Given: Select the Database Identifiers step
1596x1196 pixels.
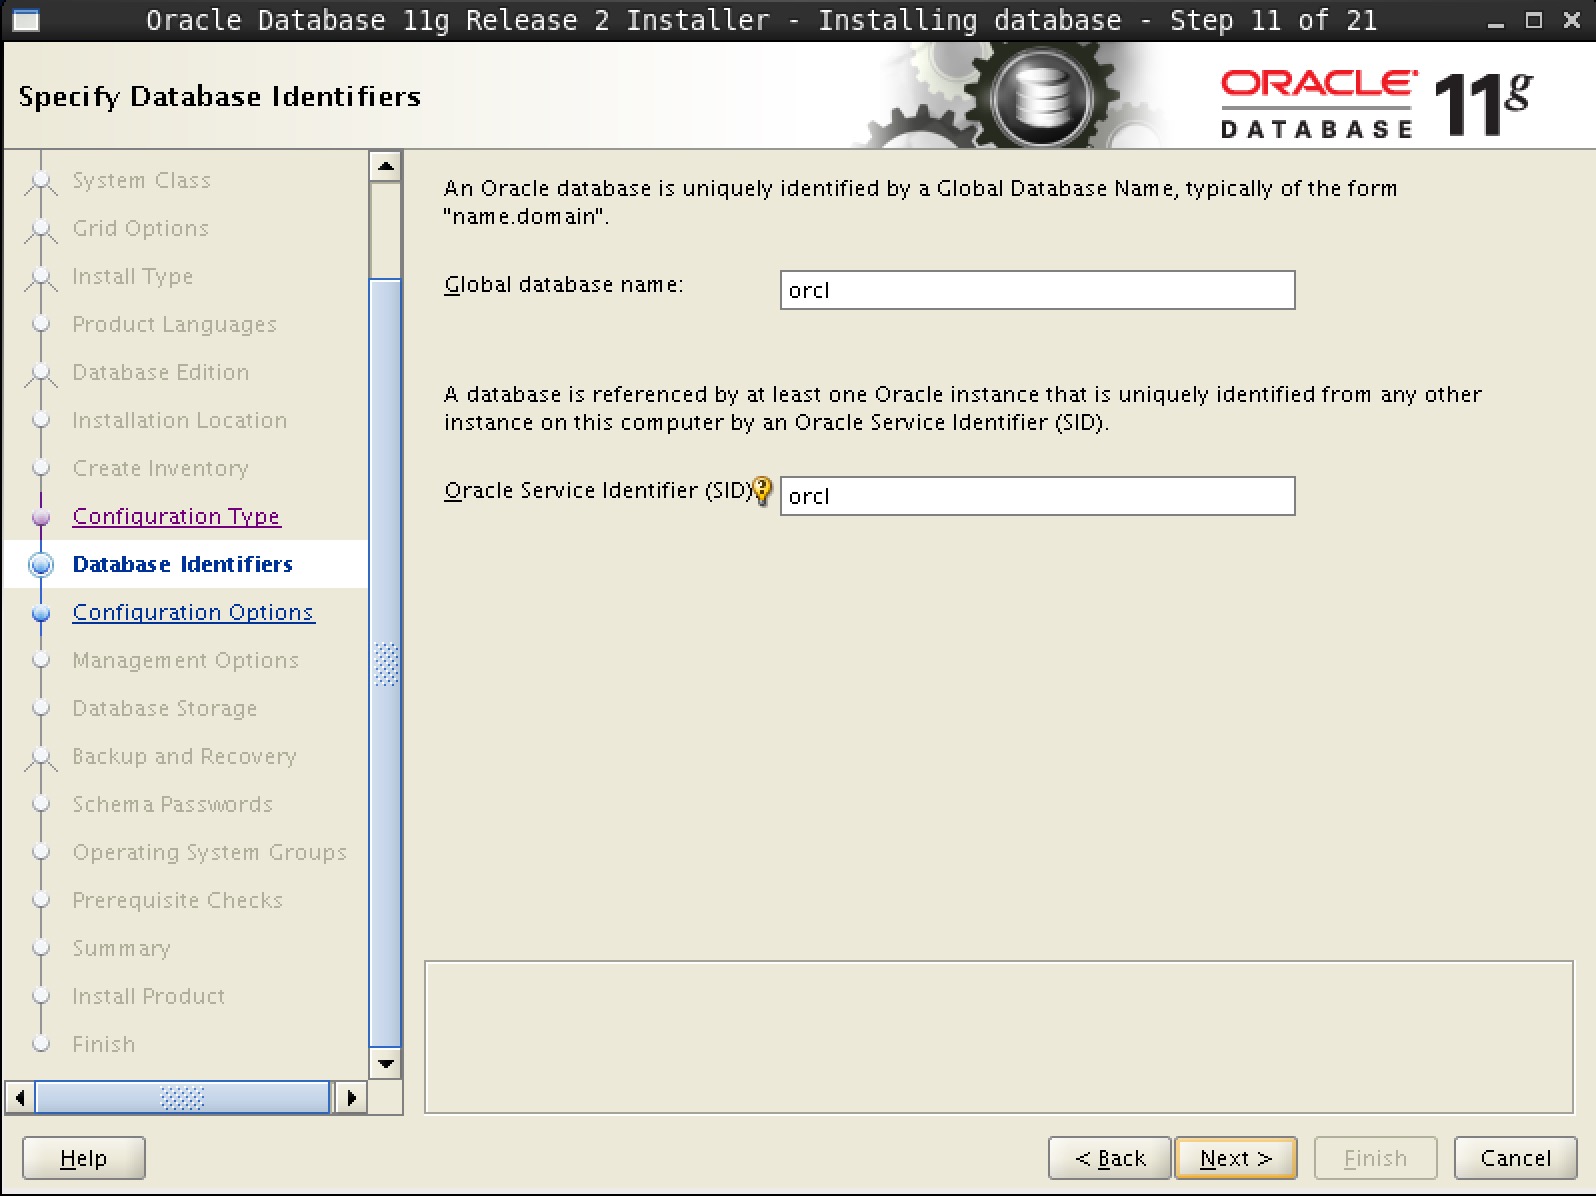Looking at the screenshot, I should click(183, 564).
